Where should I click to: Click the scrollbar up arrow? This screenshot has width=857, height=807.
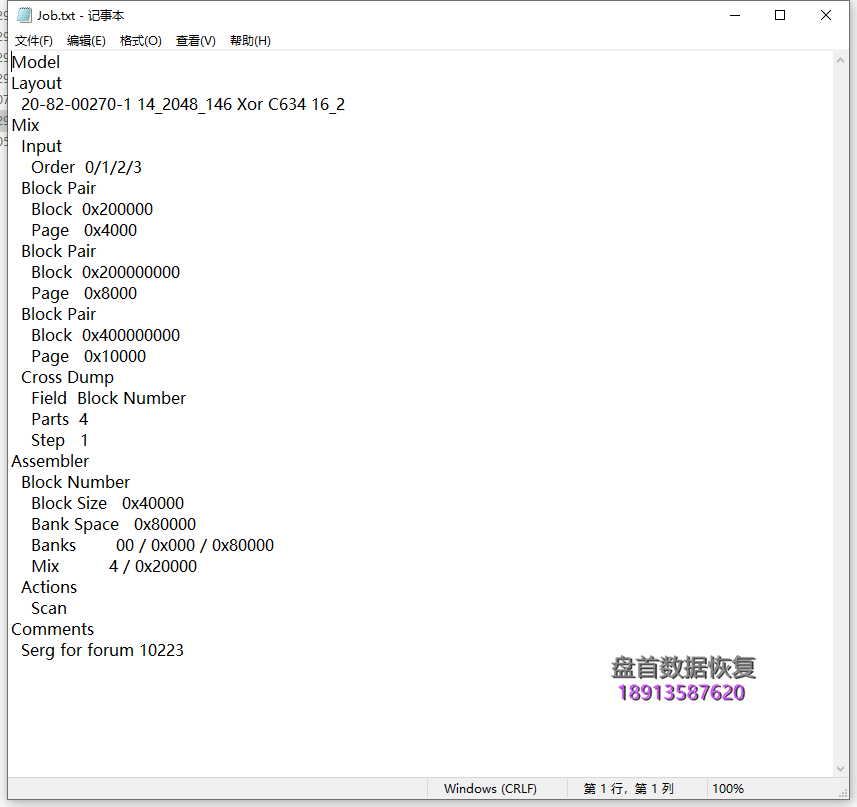(841, 61)
